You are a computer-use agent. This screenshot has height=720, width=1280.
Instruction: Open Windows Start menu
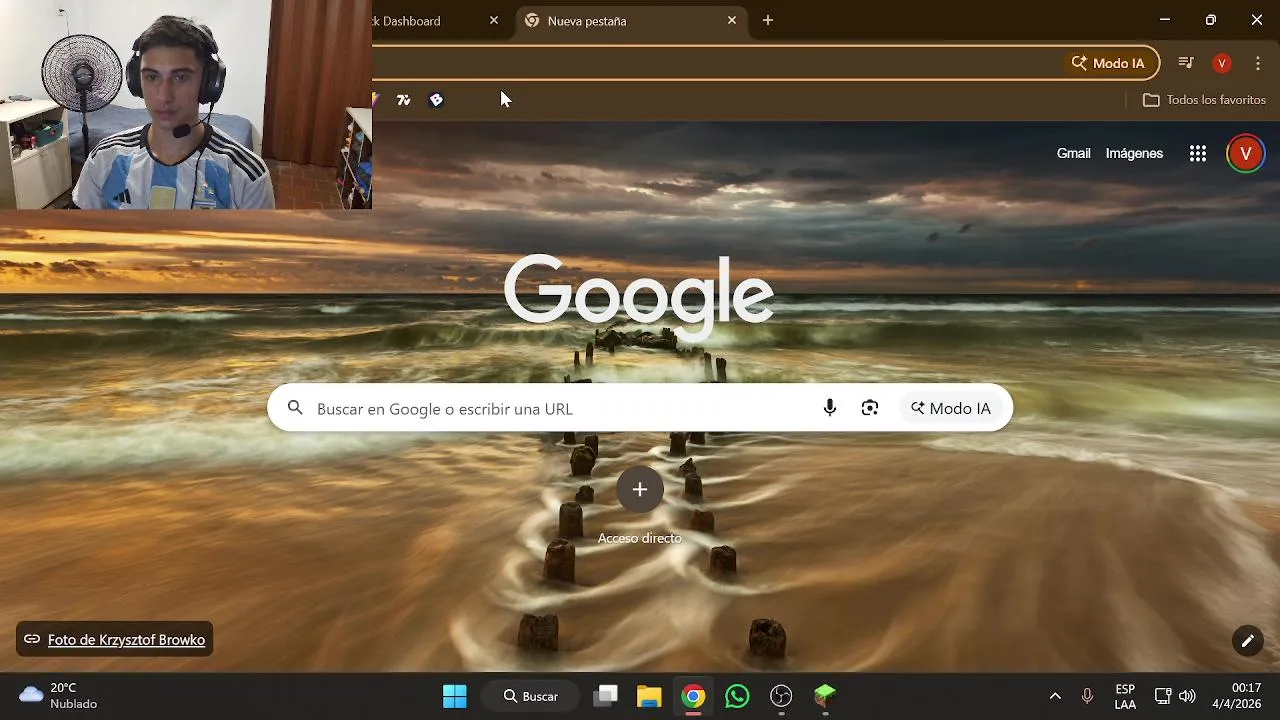[455, 696]
